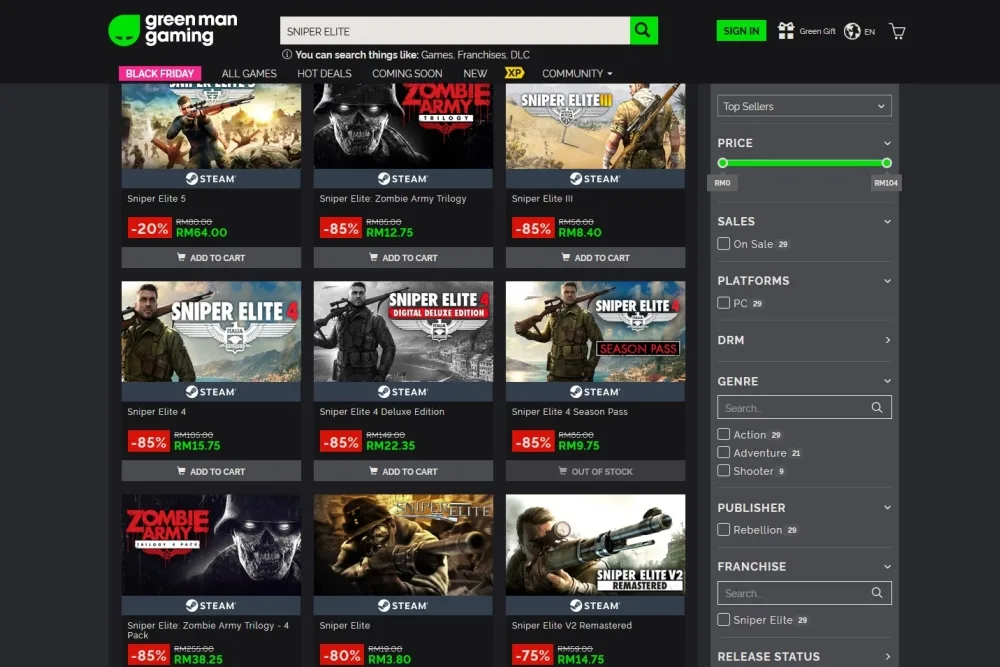Open the Black Friday tab
The width and height of the screenshot is (1000, 667).
[x=160, y=73]
